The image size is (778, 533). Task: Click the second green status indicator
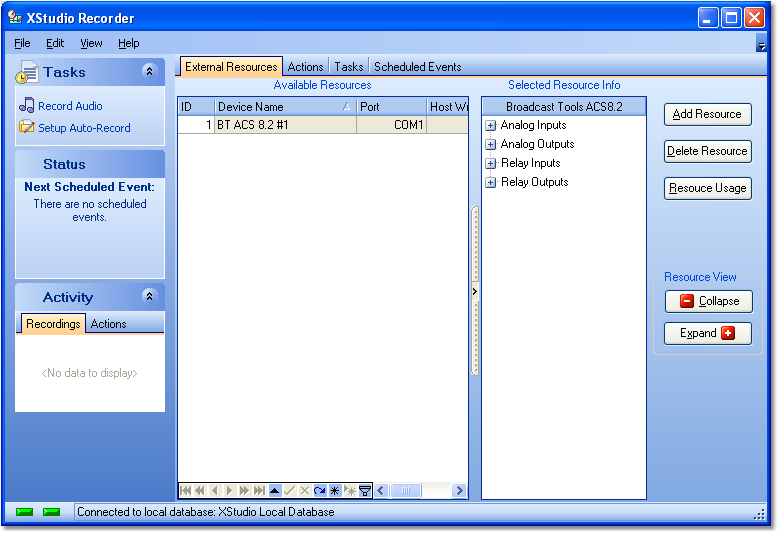click(x=51, y=512)
